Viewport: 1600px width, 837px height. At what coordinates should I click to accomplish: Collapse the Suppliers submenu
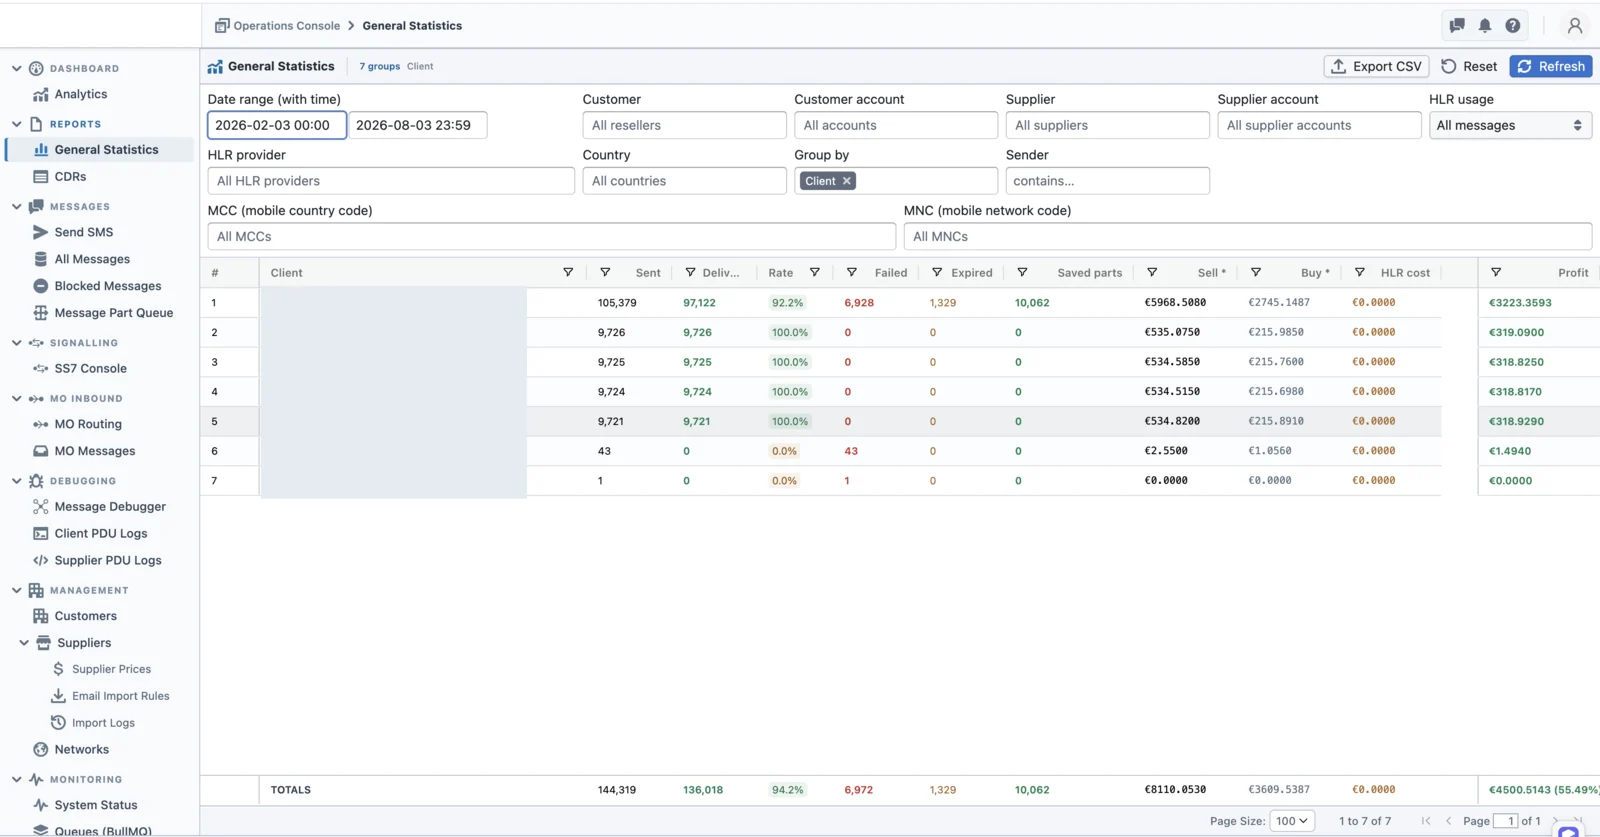[x=25, y=643]
